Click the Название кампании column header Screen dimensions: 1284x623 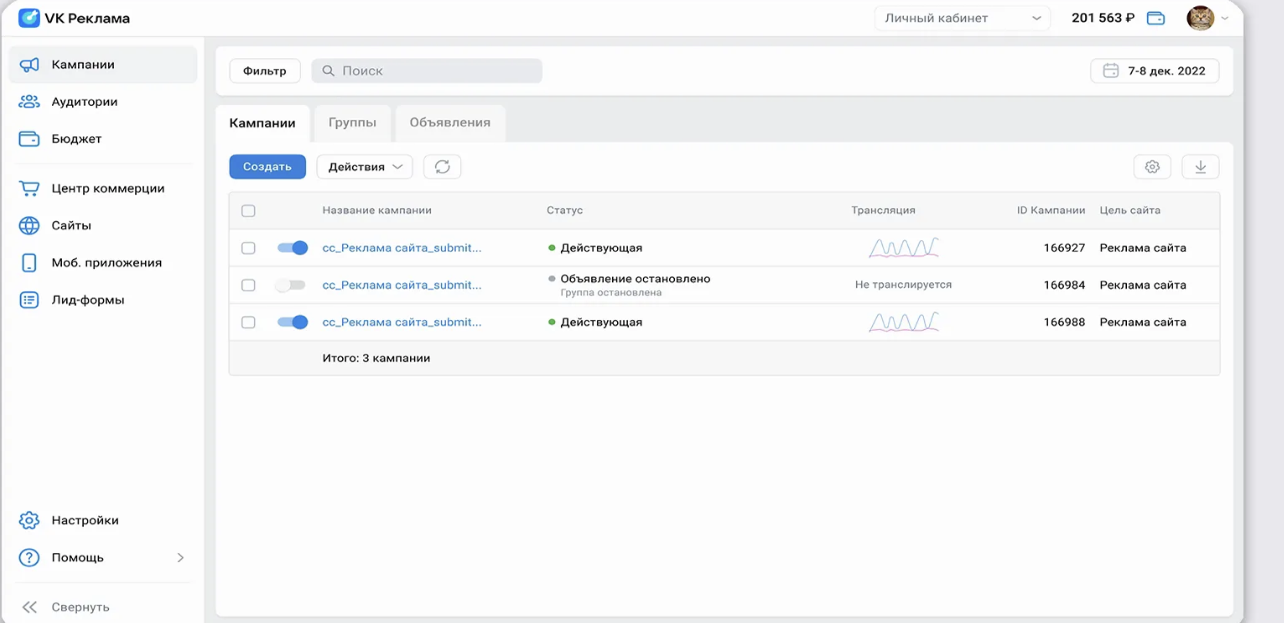[x=377, y=211]
